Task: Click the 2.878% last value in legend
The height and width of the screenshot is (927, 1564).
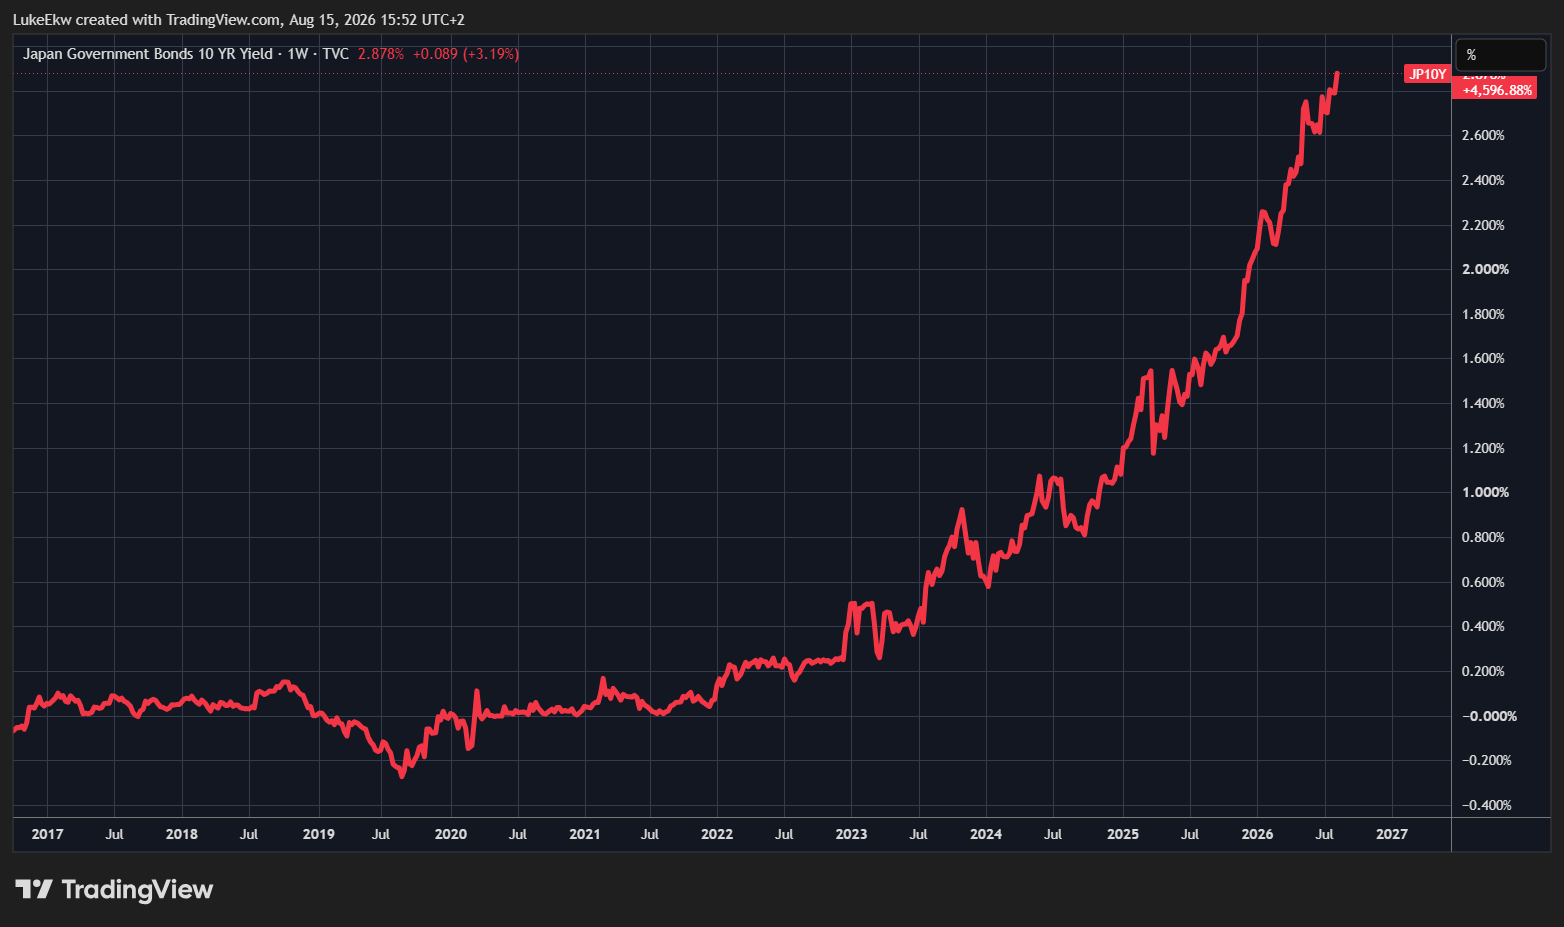Action: 381,54
